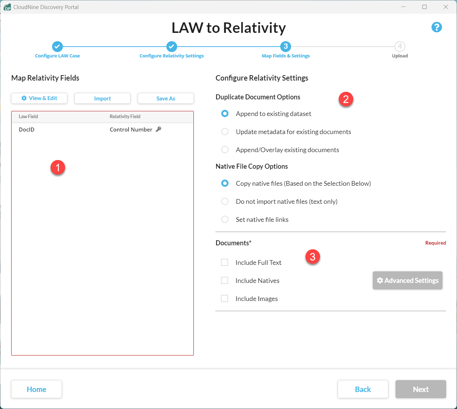Click the Relativity Field column header
This screenshot has height=409, width=457.
[x=125, y=116]
